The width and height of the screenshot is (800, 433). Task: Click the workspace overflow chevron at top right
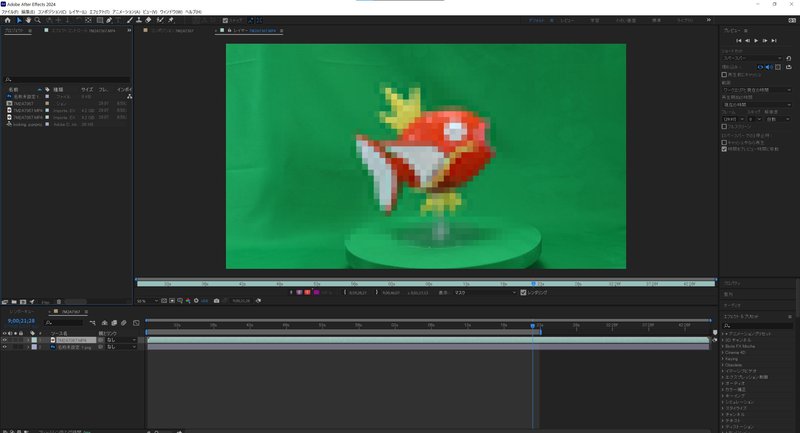pos(709,20)
